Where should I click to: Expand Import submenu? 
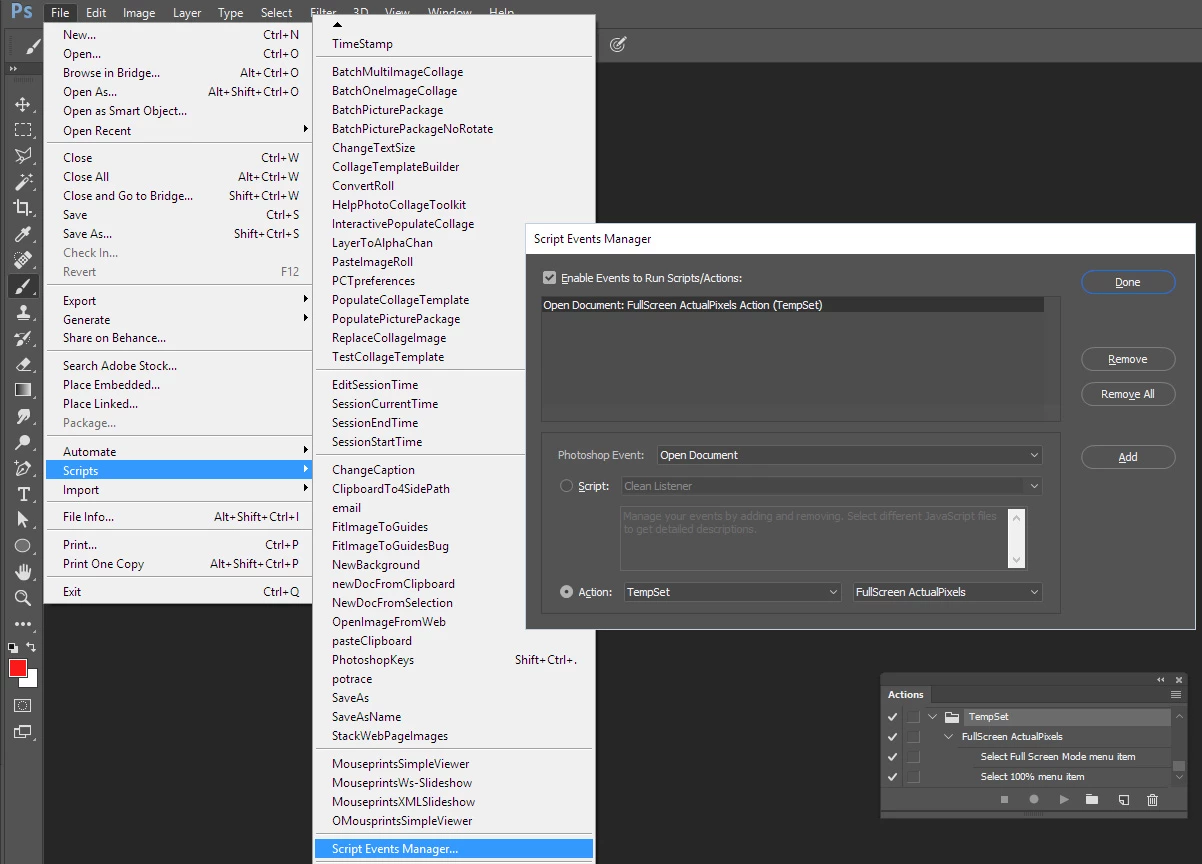point(178,489)
